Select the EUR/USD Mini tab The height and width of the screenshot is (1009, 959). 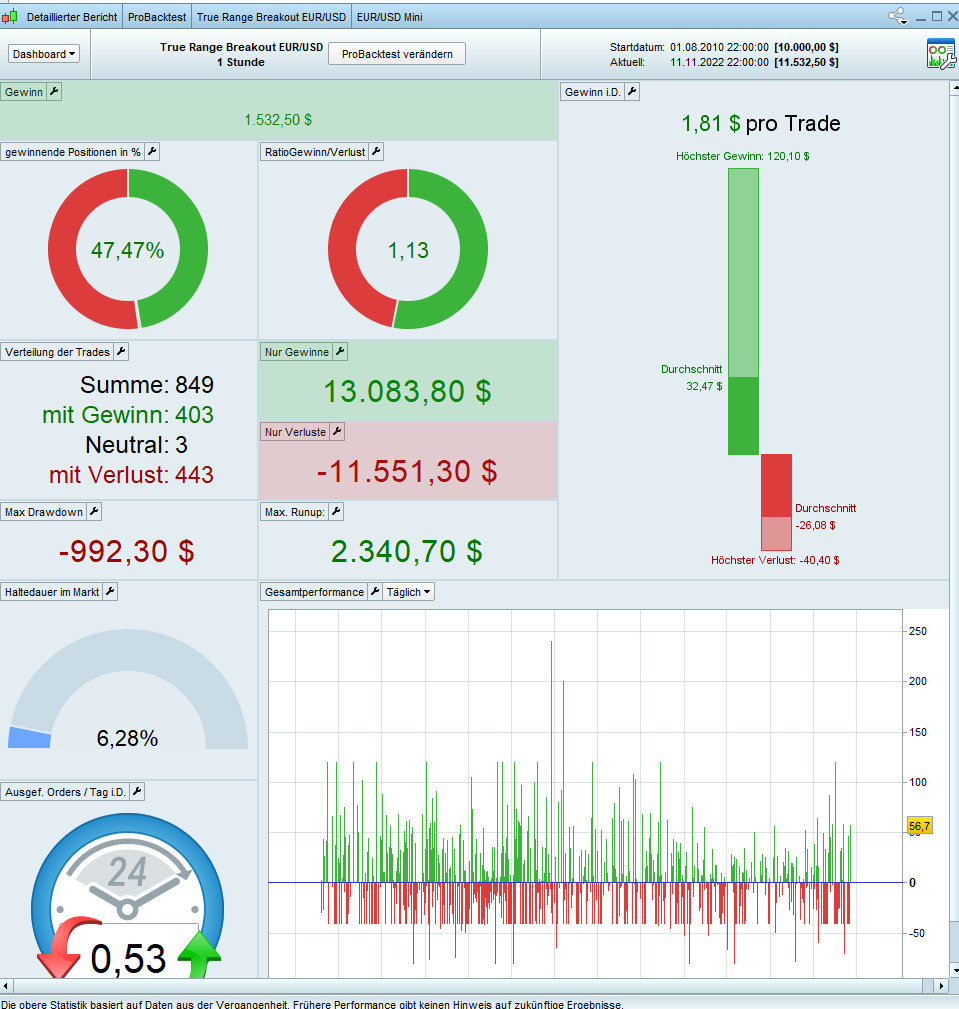pos(389,17)
